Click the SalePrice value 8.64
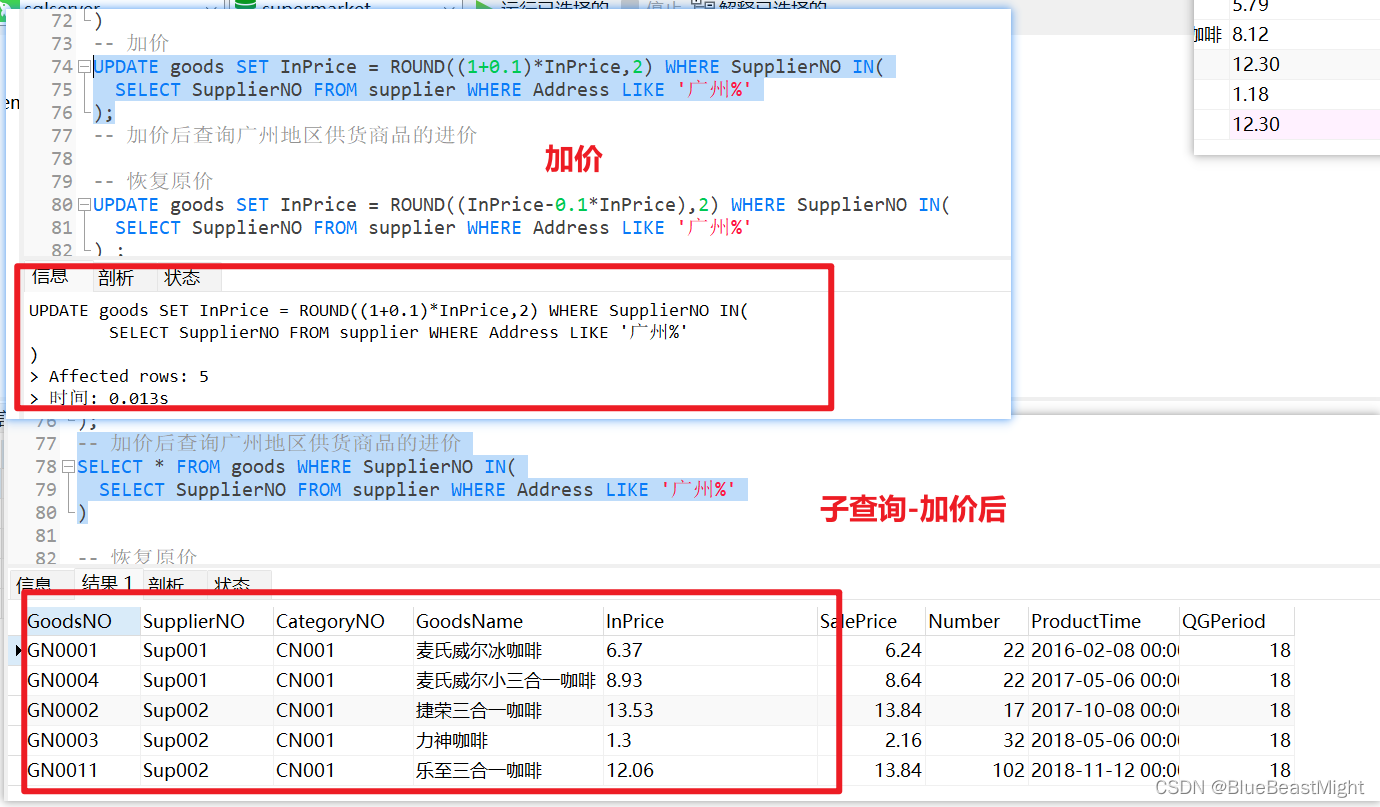 pyautogui.click(x=872, y=681)
